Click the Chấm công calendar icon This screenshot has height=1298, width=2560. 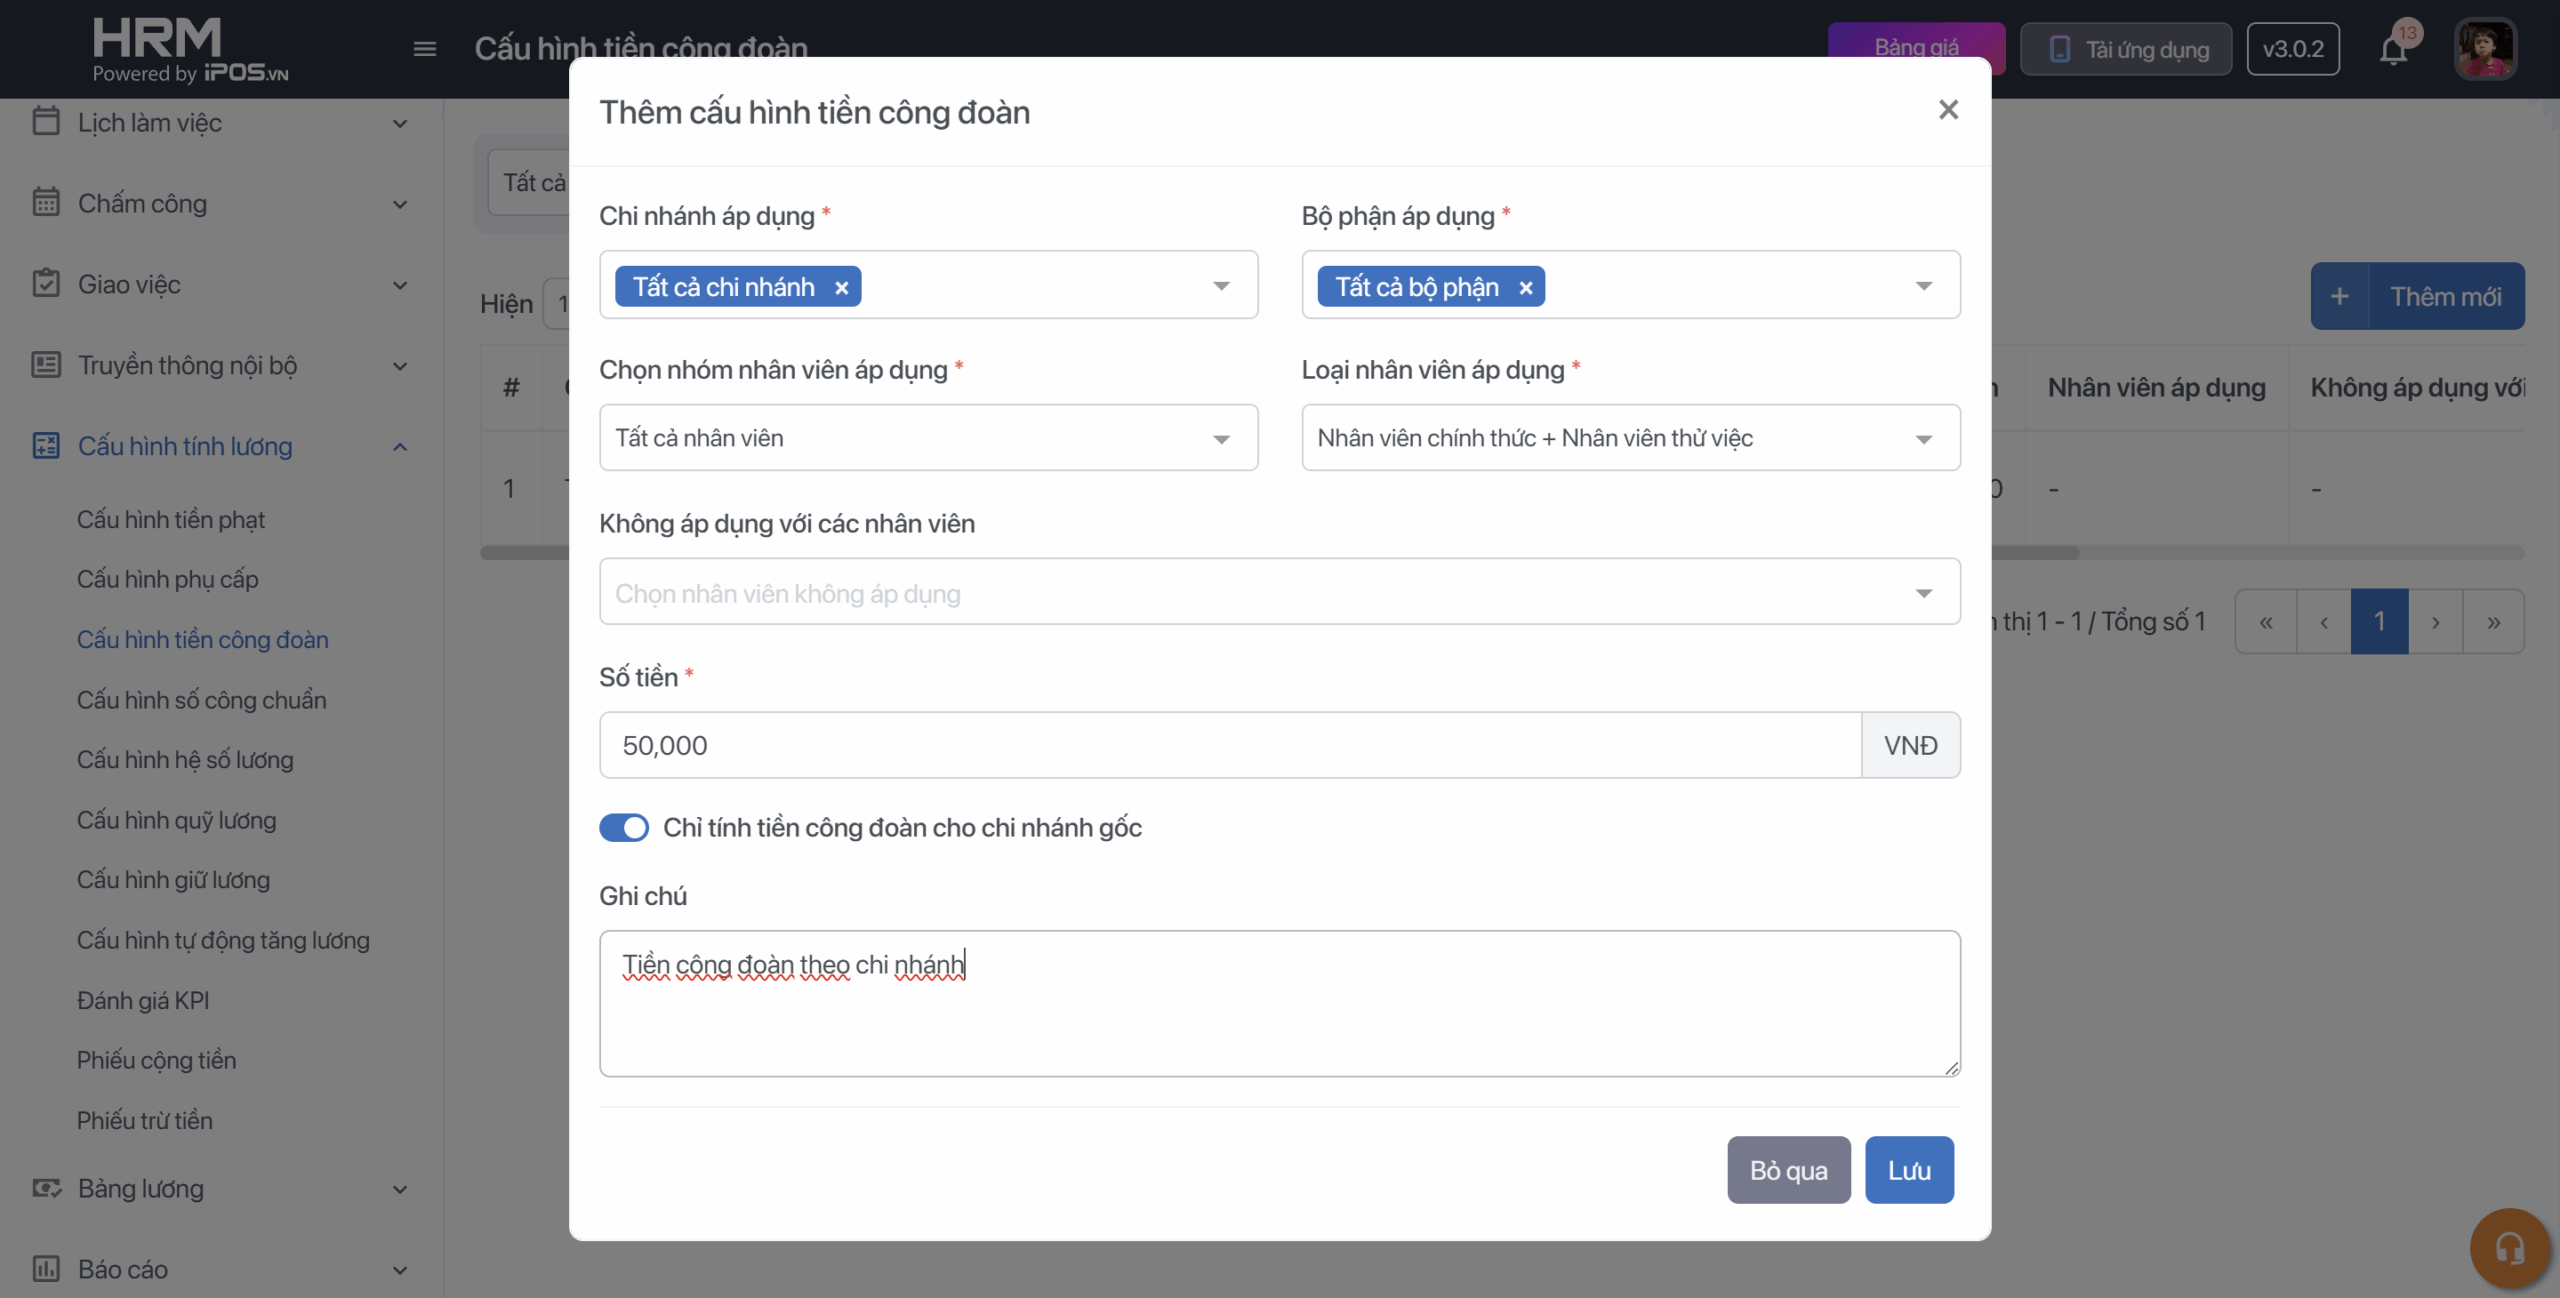46,203
